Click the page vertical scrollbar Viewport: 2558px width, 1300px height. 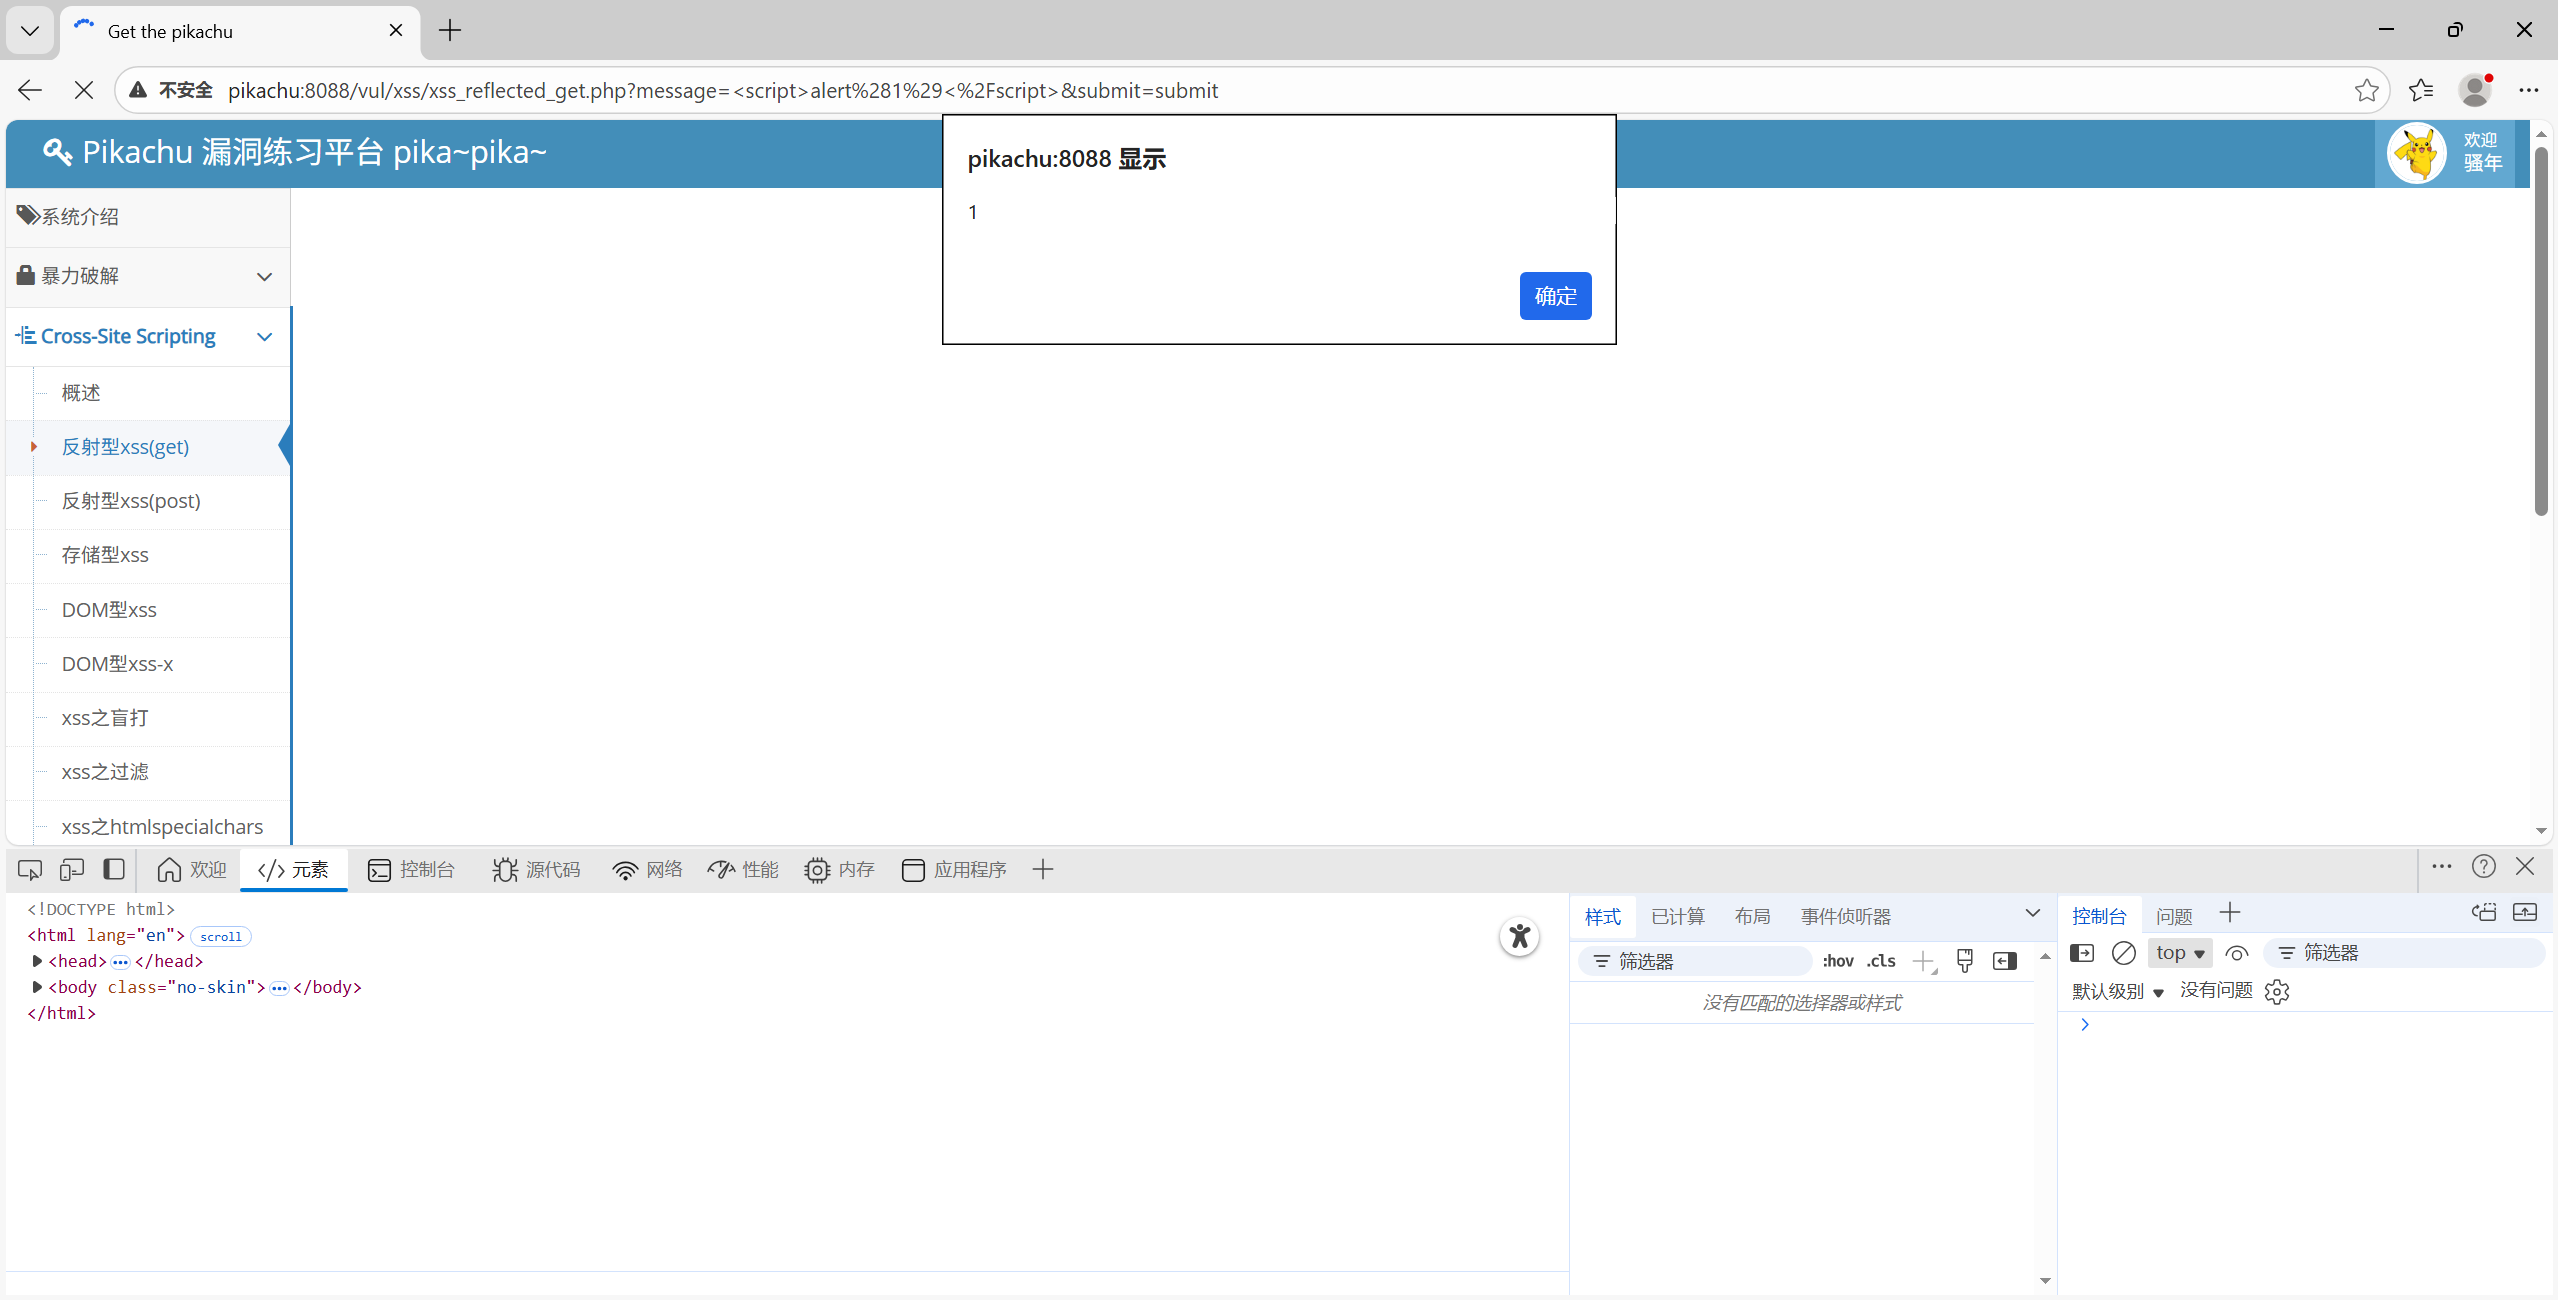(2540, 330)
